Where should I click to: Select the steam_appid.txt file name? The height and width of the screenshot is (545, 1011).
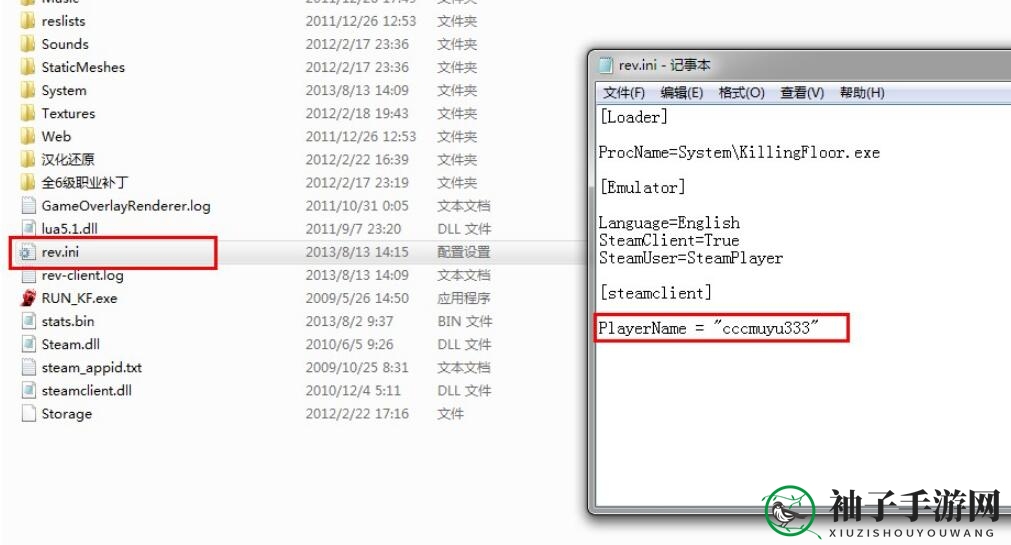[92, 368]
